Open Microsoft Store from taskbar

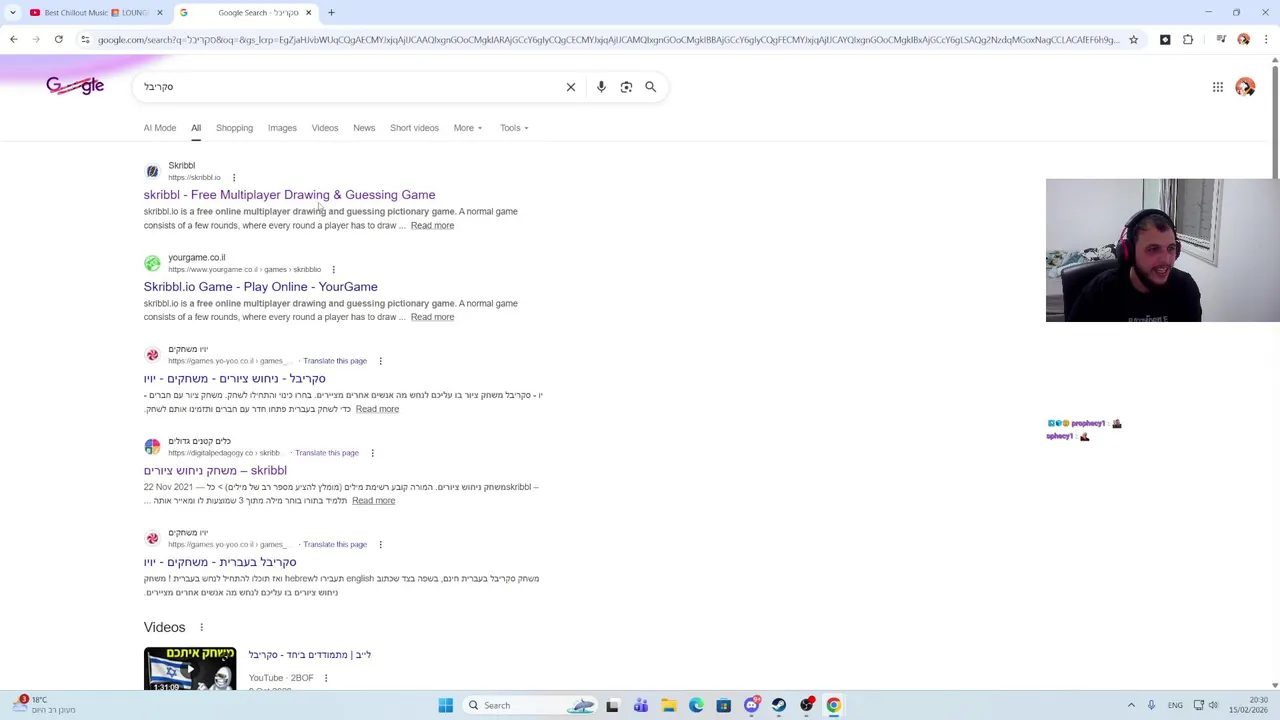click(723, 705)
